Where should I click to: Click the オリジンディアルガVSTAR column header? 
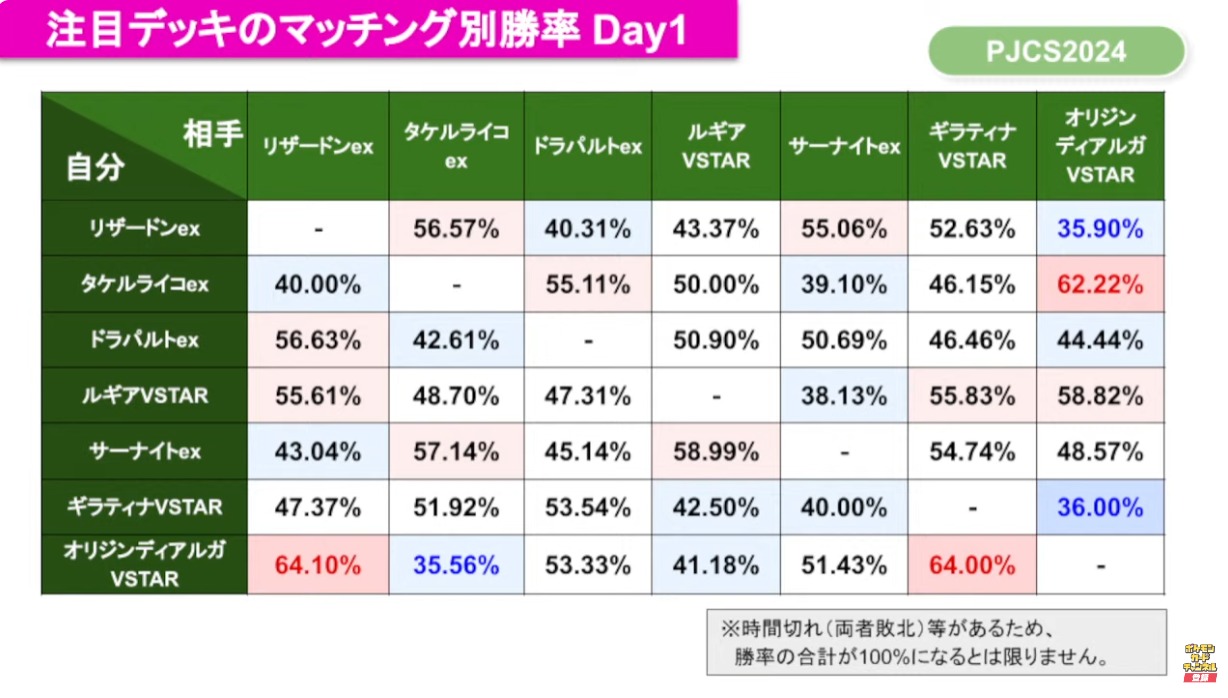click(x=1100, y=146)
